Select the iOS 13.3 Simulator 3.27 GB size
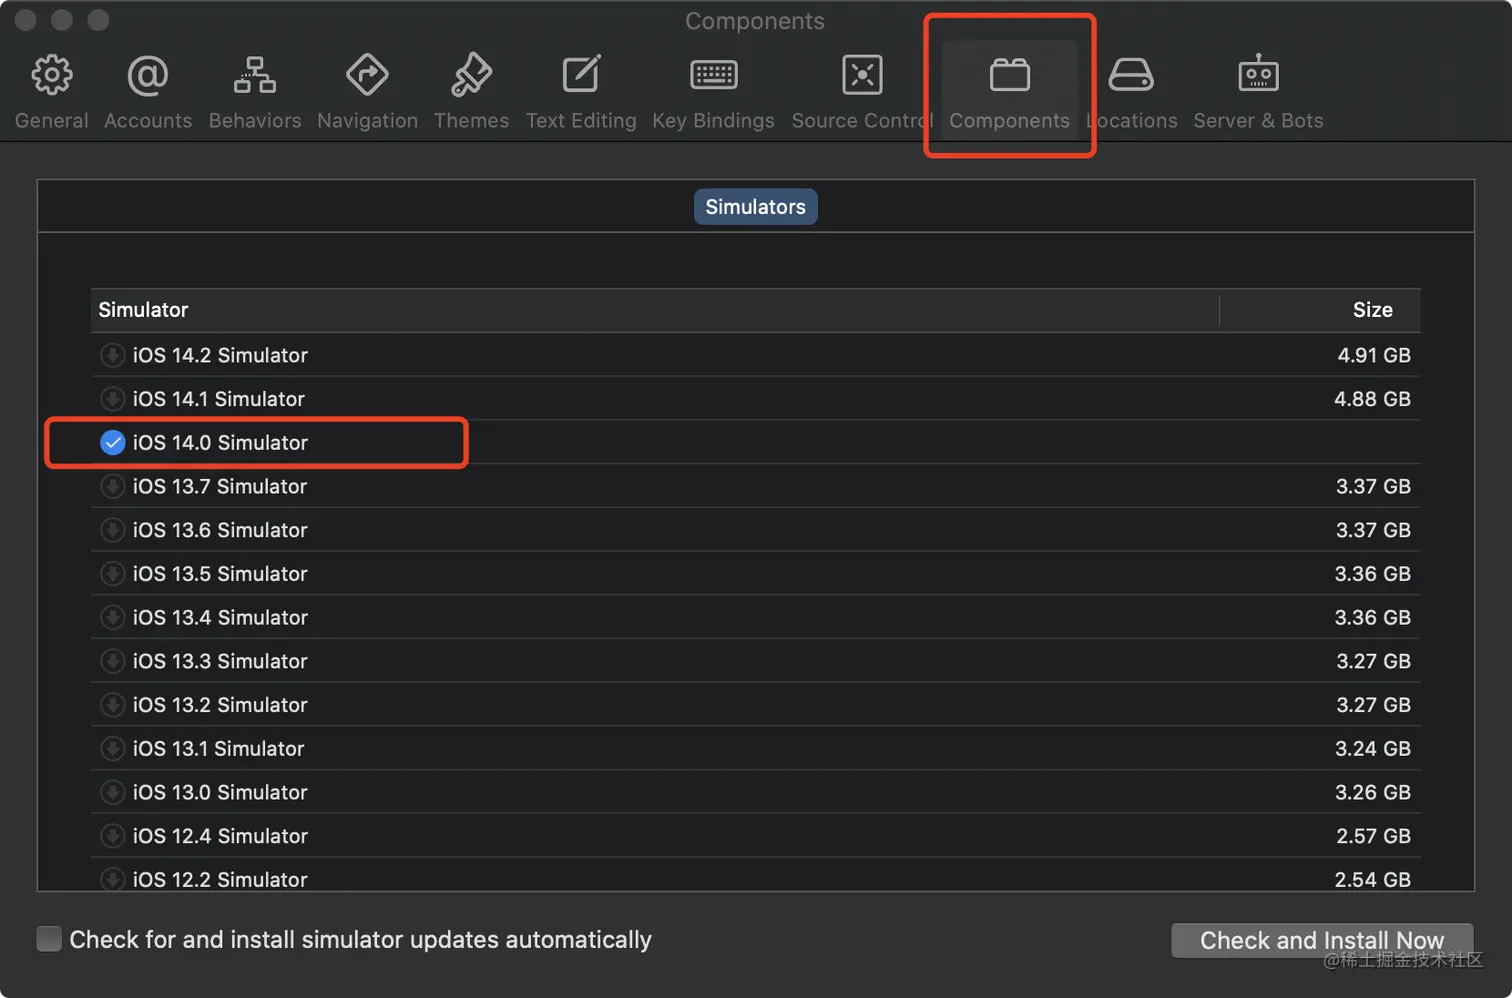Screen dimensions: 1512x998 coord(1373,661)
